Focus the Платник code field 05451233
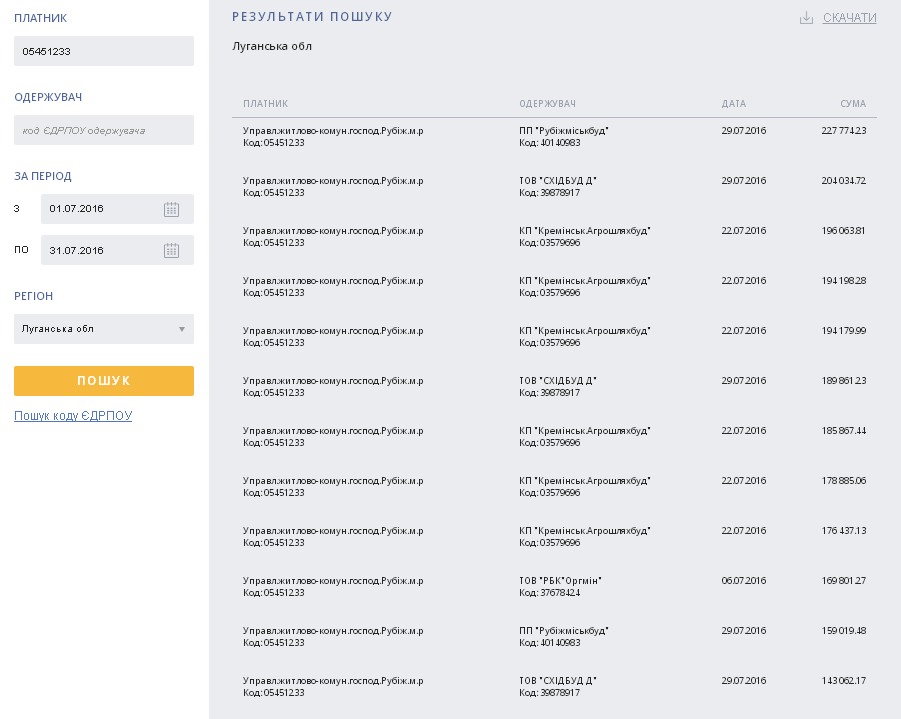Image resolution: width=901 pixels, height=719 pixels. tap(103, 51)
